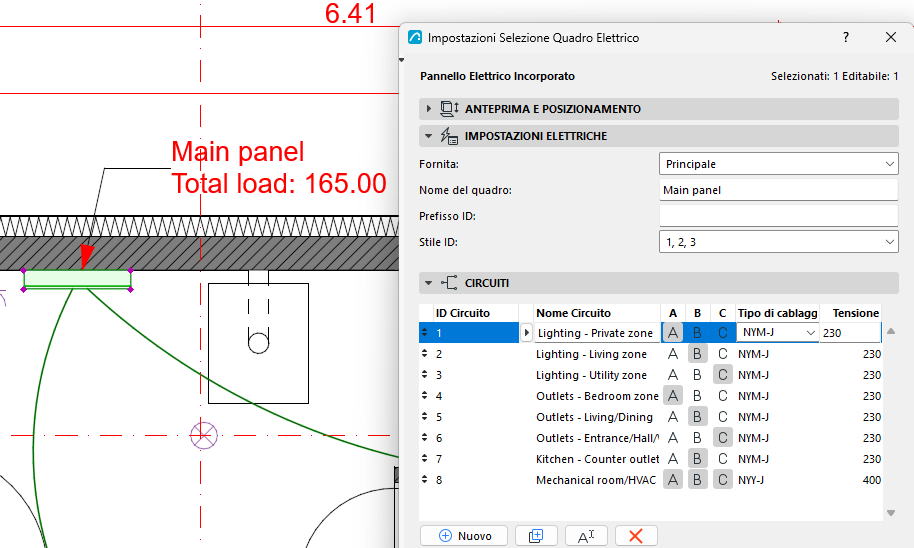914x548 pixels.
Task: Click the Main panel label in the drawing
Action: pos(238,152)
